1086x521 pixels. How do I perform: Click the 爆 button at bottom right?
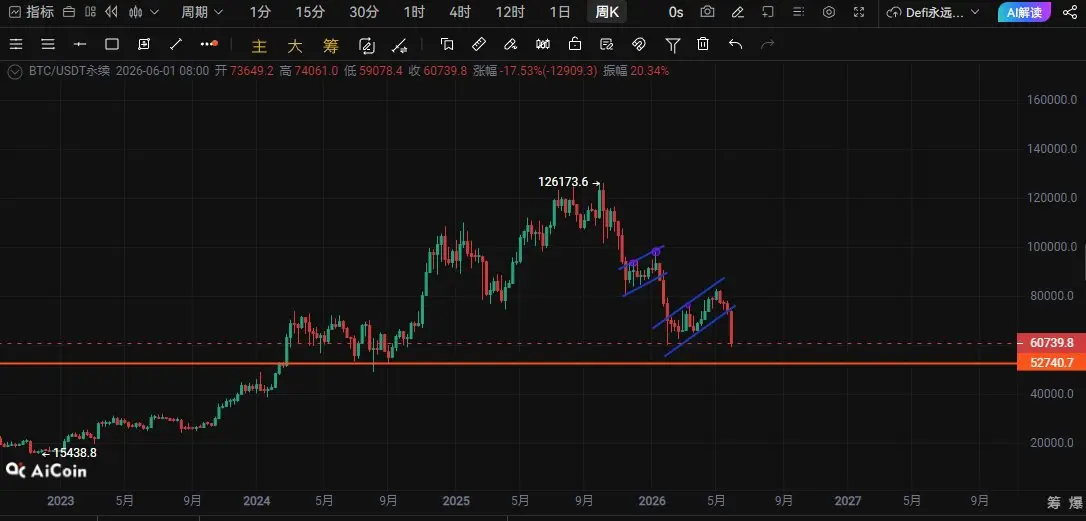[x=1076, y=502]
